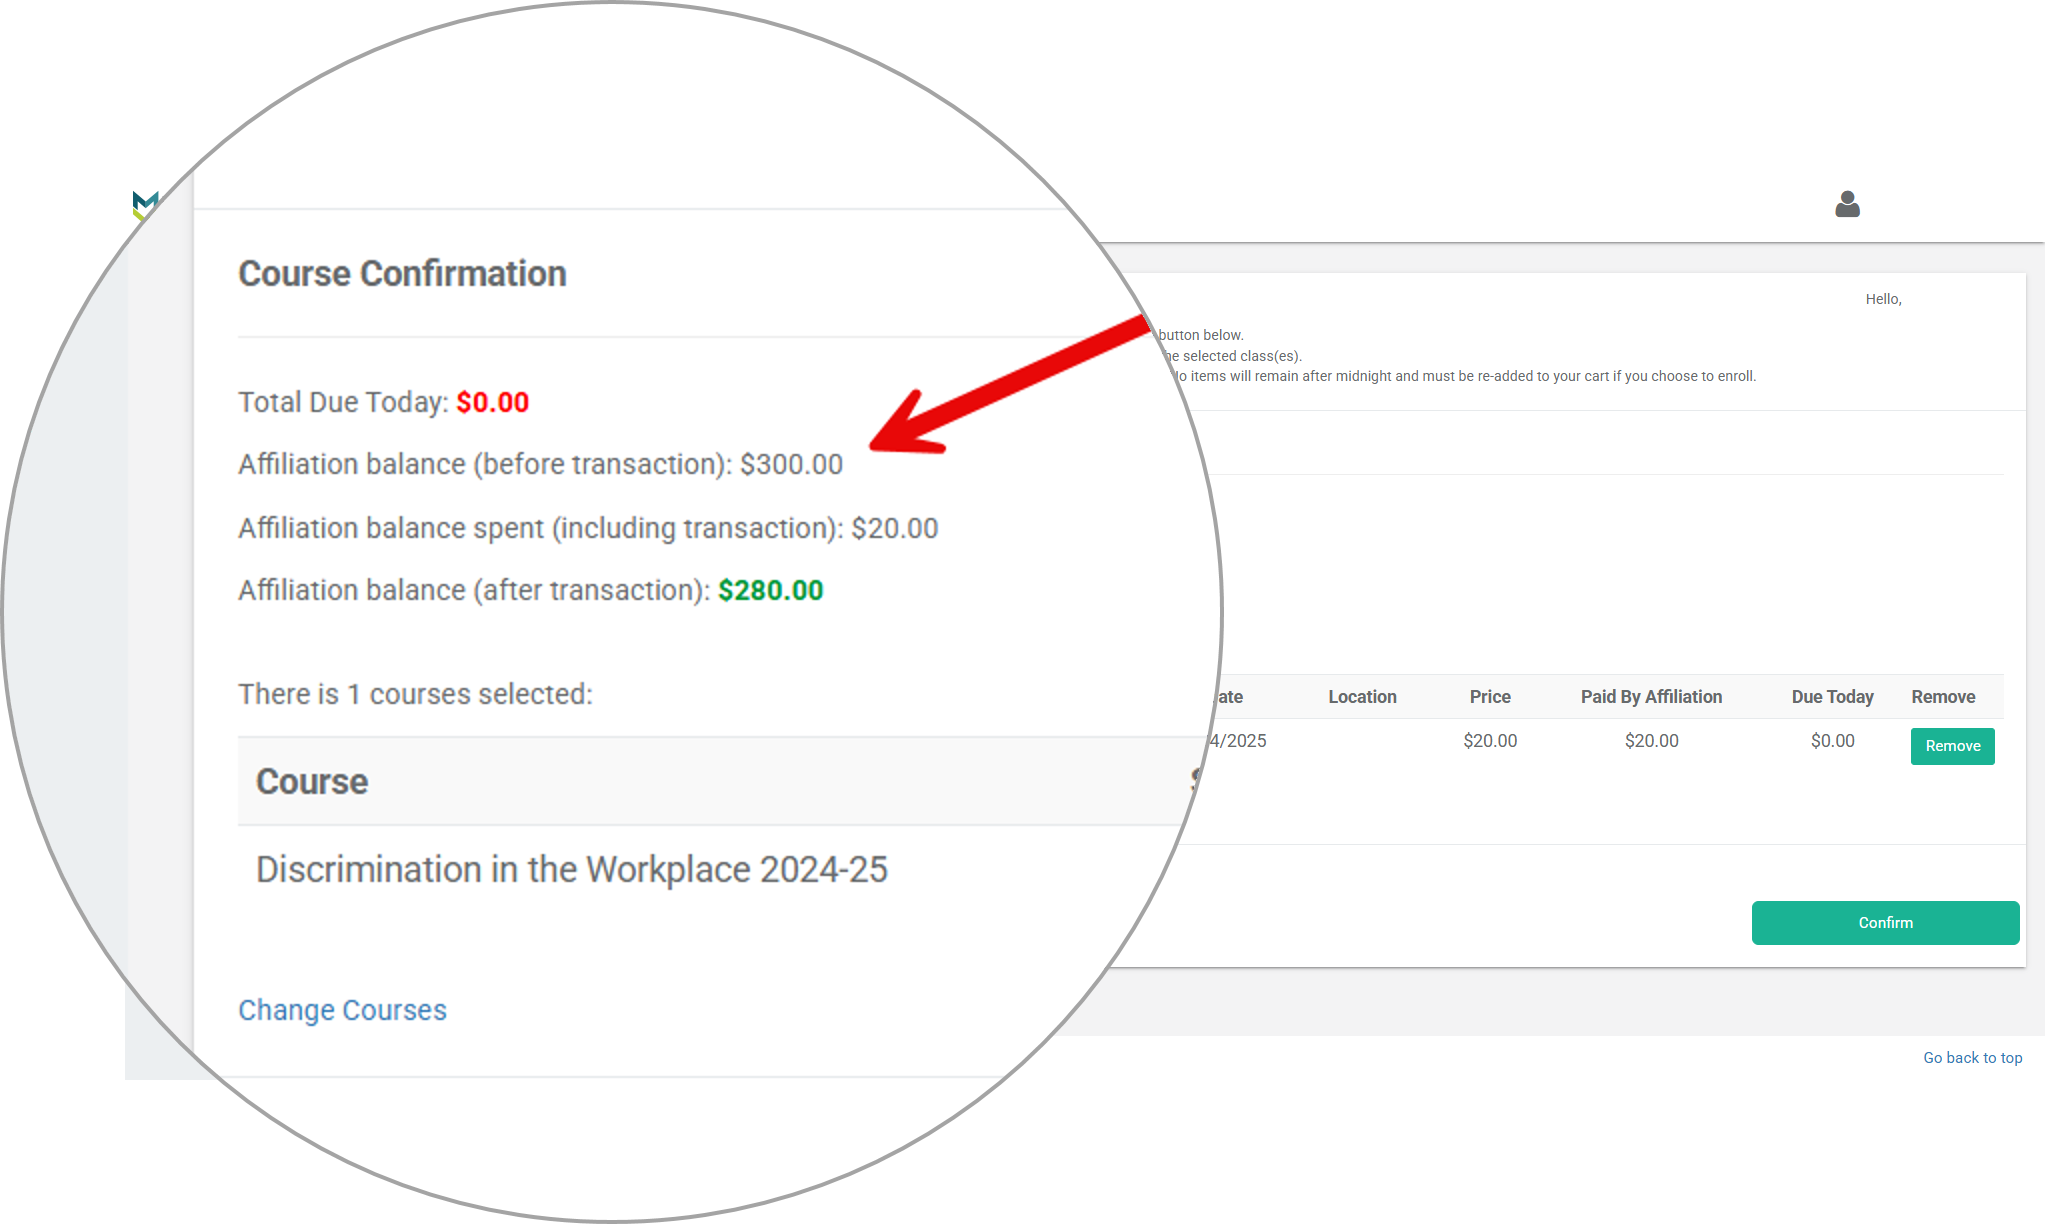Screen dimensions: 2045x1224
Task: Click the Remove column header
Action: pos(1943,697)
